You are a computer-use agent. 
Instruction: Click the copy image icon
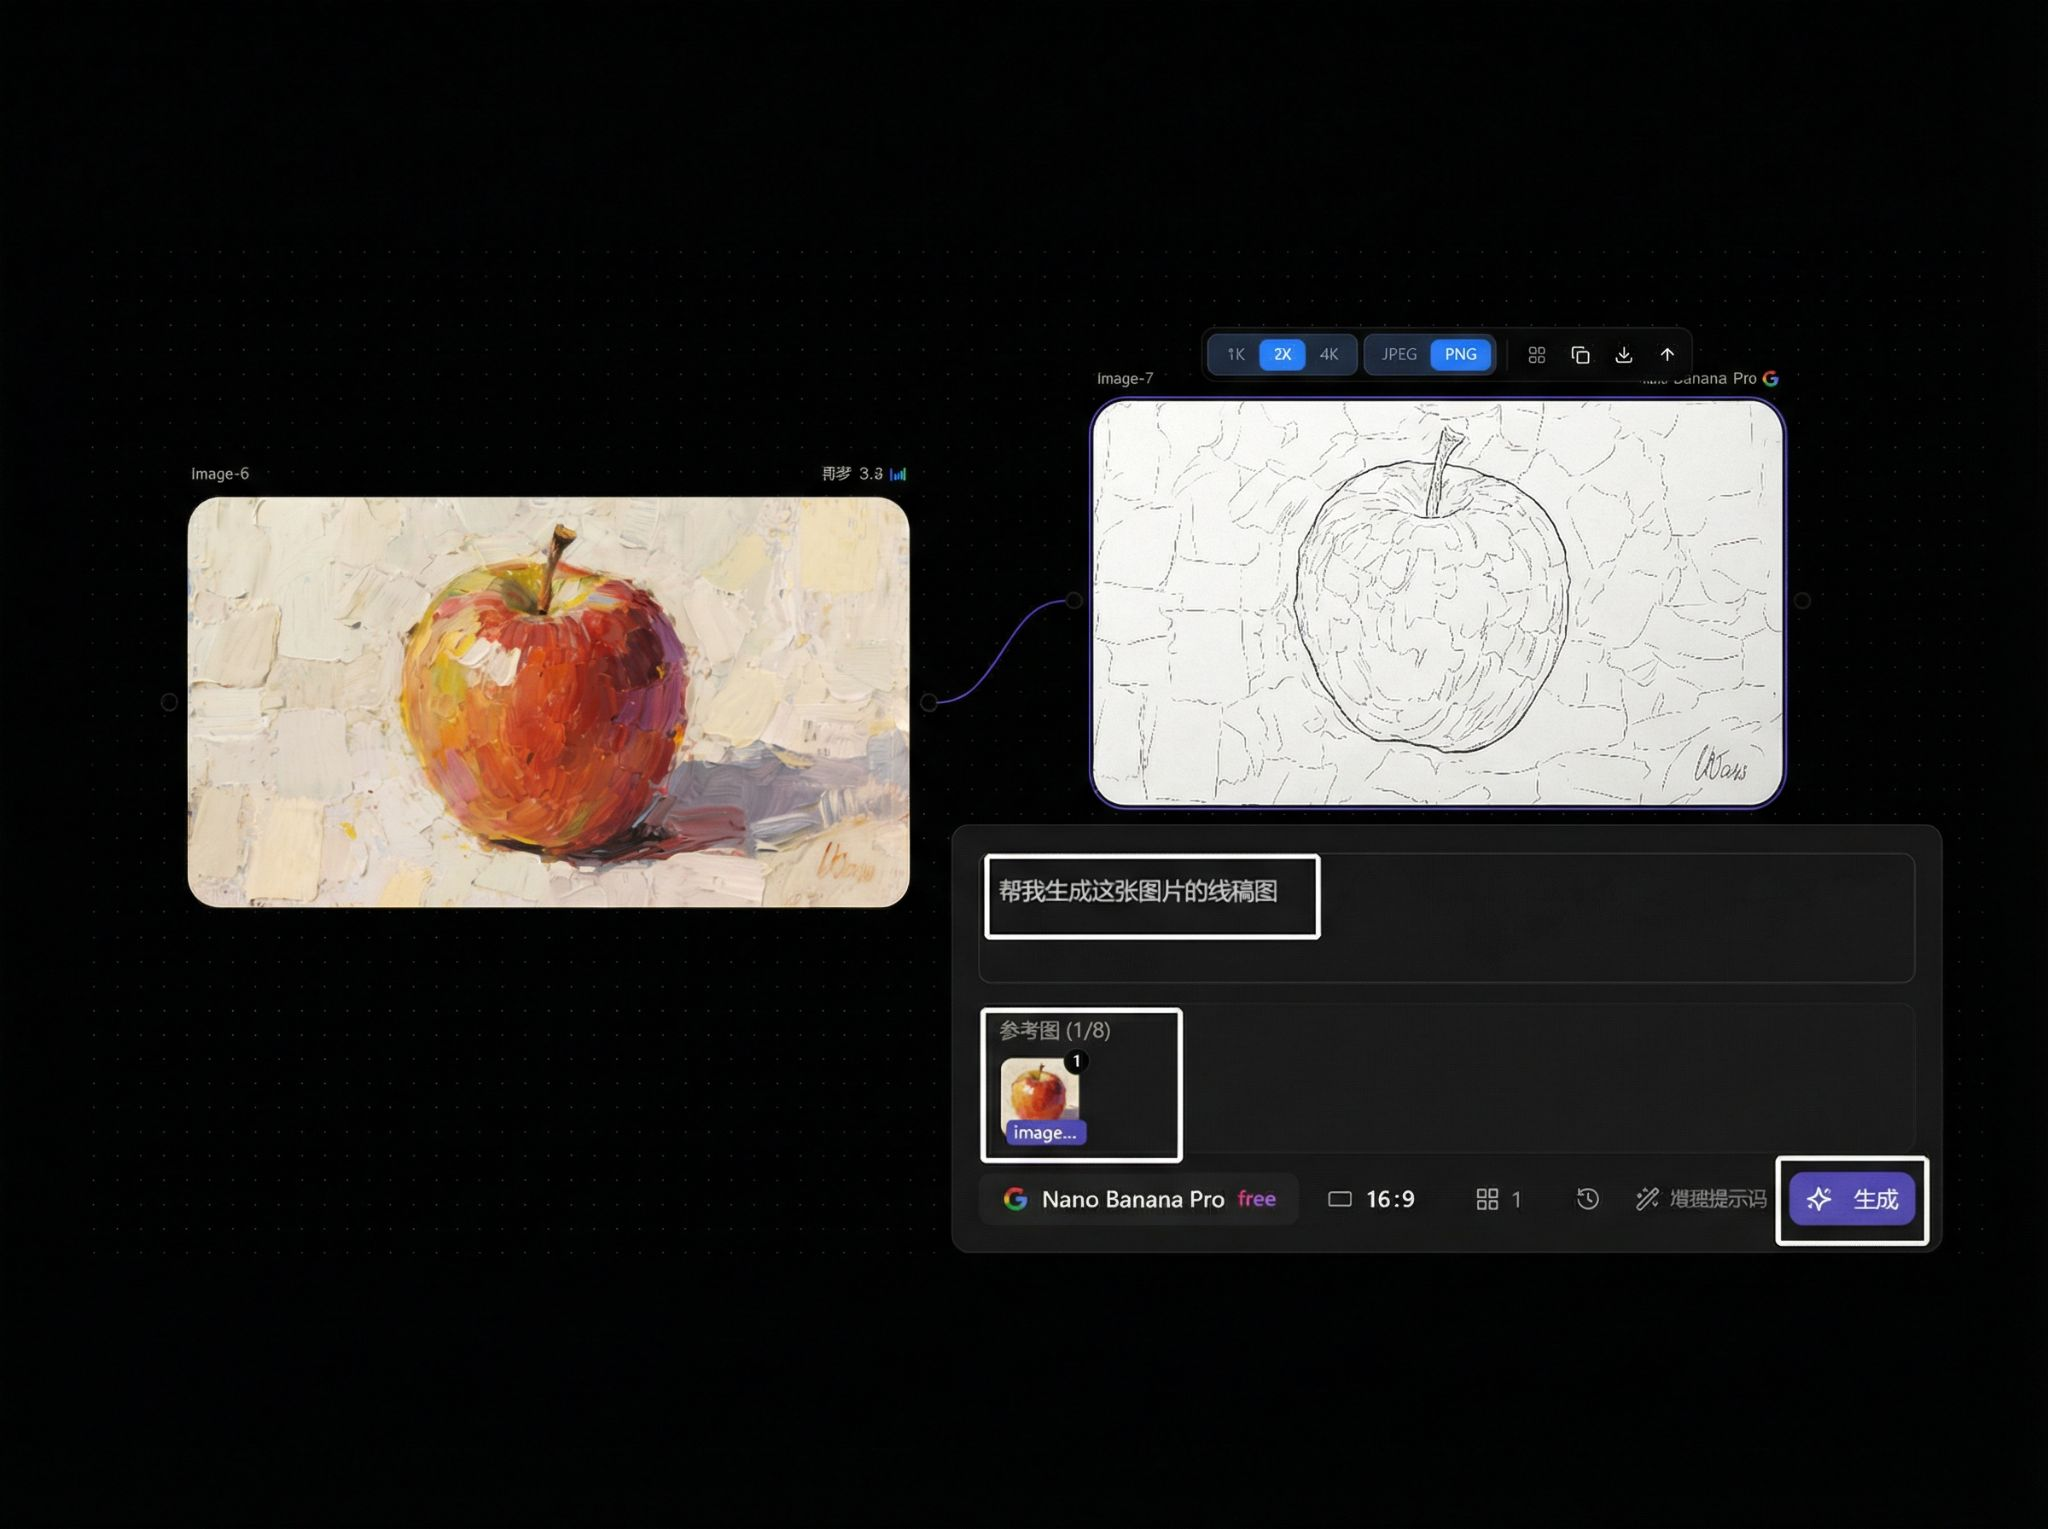click(1580, 355)
